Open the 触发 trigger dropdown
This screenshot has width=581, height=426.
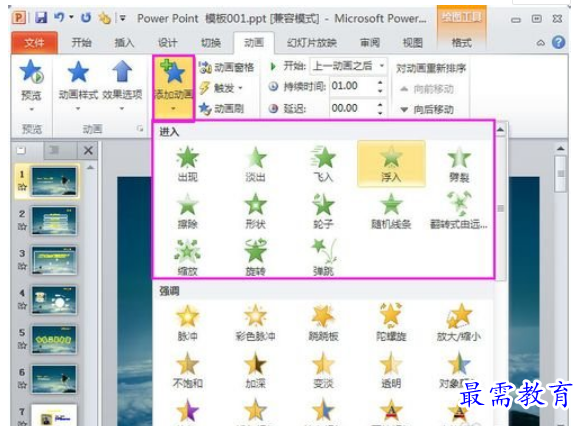pyautogui.click(x=221, y=88)
